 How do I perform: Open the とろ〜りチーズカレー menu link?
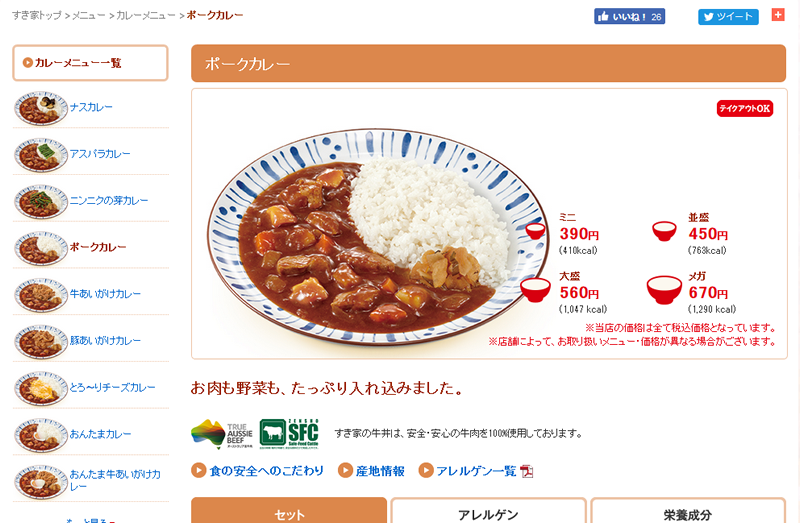pos(112,387)
